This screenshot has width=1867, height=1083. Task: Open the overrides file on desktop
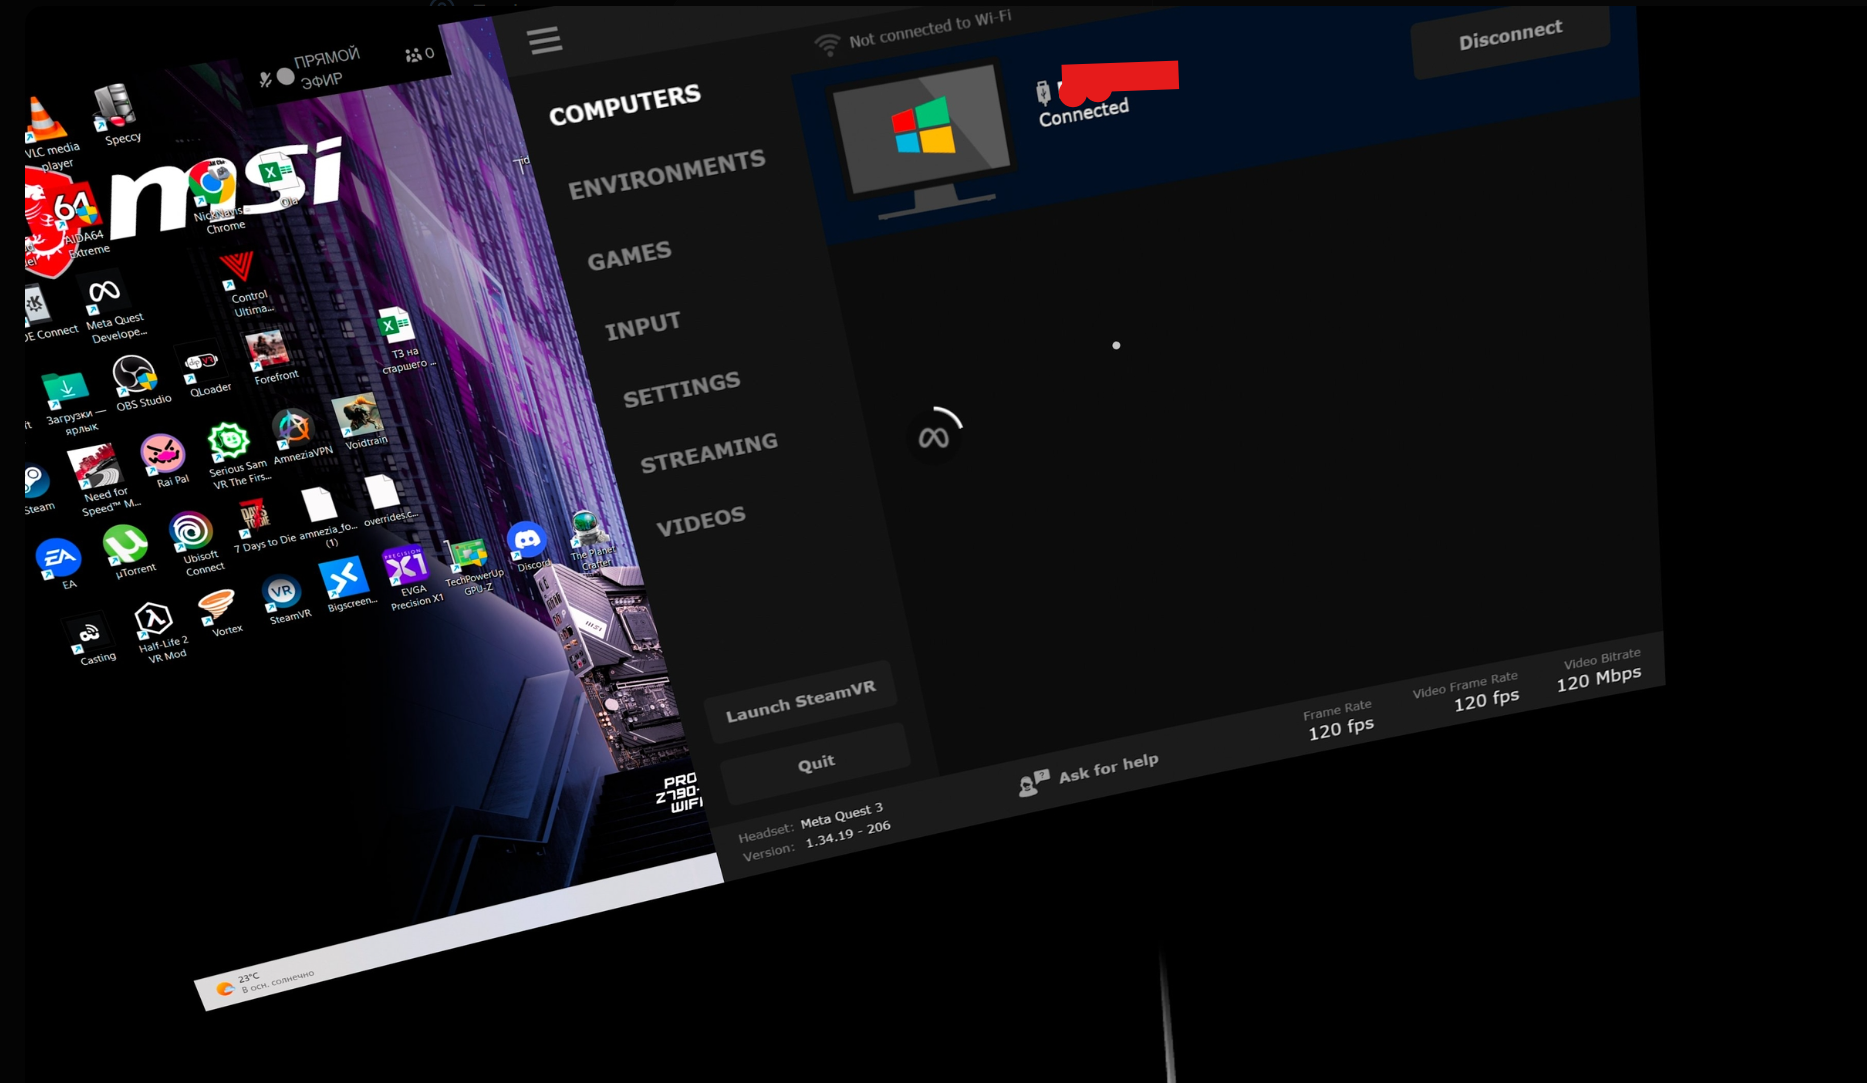pyautogui.click(x=386, y=500)
